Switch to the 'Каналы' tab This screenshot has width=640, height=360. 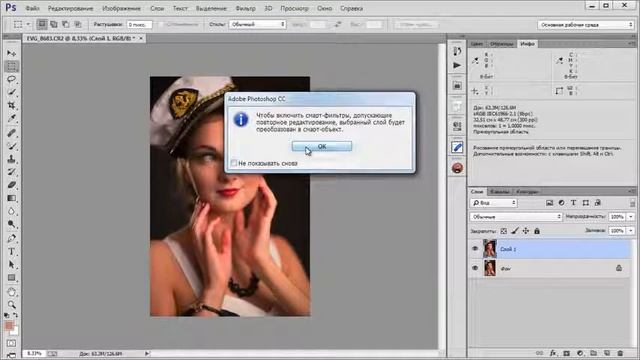(500, 191)
